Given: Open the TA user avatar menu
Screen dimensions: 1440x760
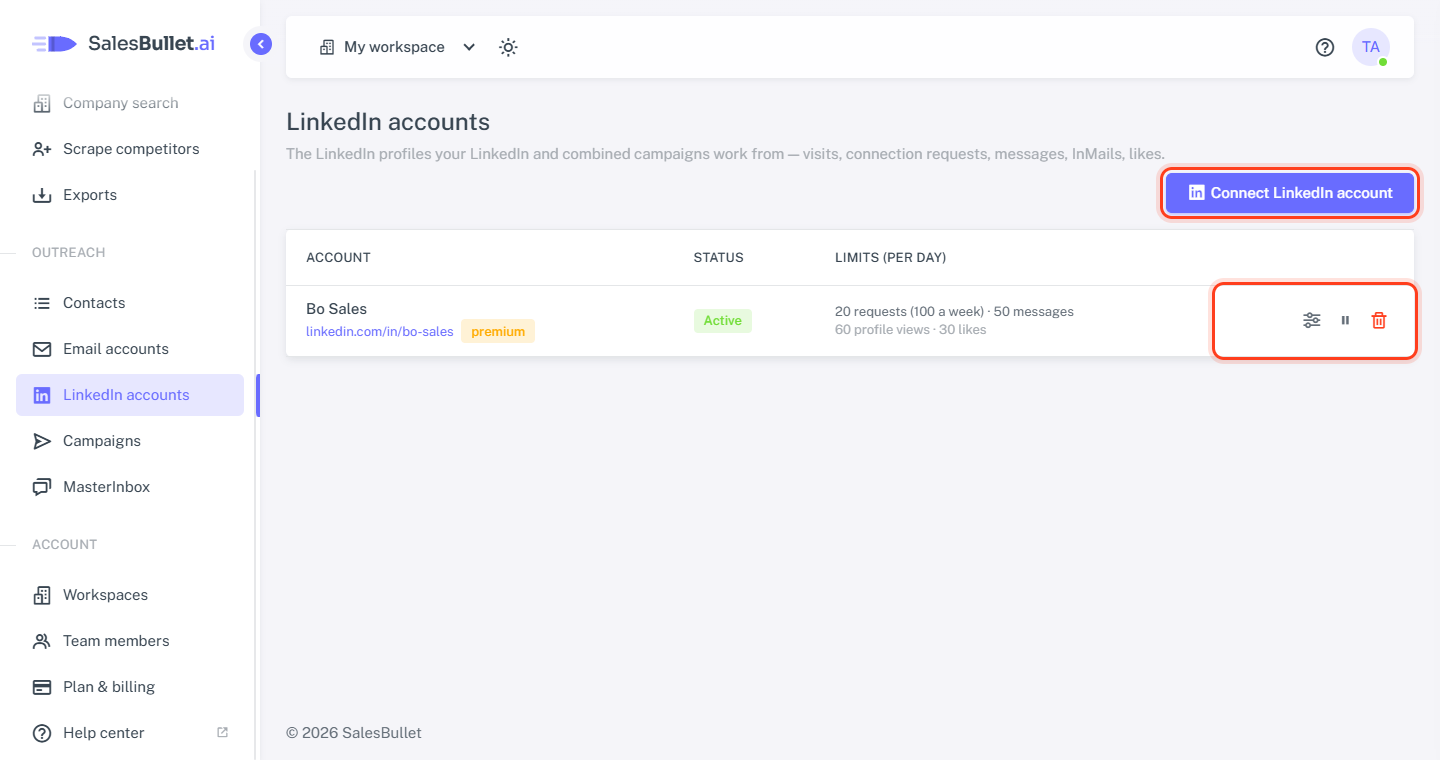Looking at the screenshot, I should (1371, 47).
